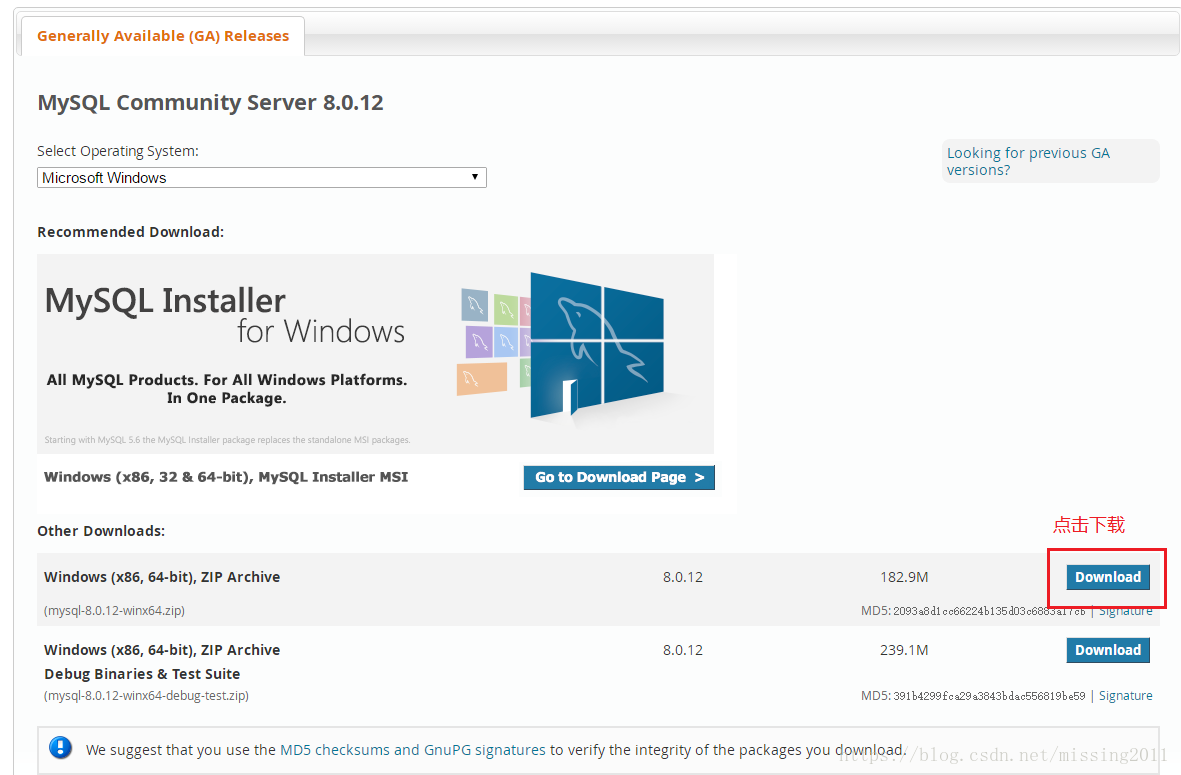1181x775 pixels.
Task: Click the dark purple dolphin tile in the banner
Action: click(x=479, y=341)
